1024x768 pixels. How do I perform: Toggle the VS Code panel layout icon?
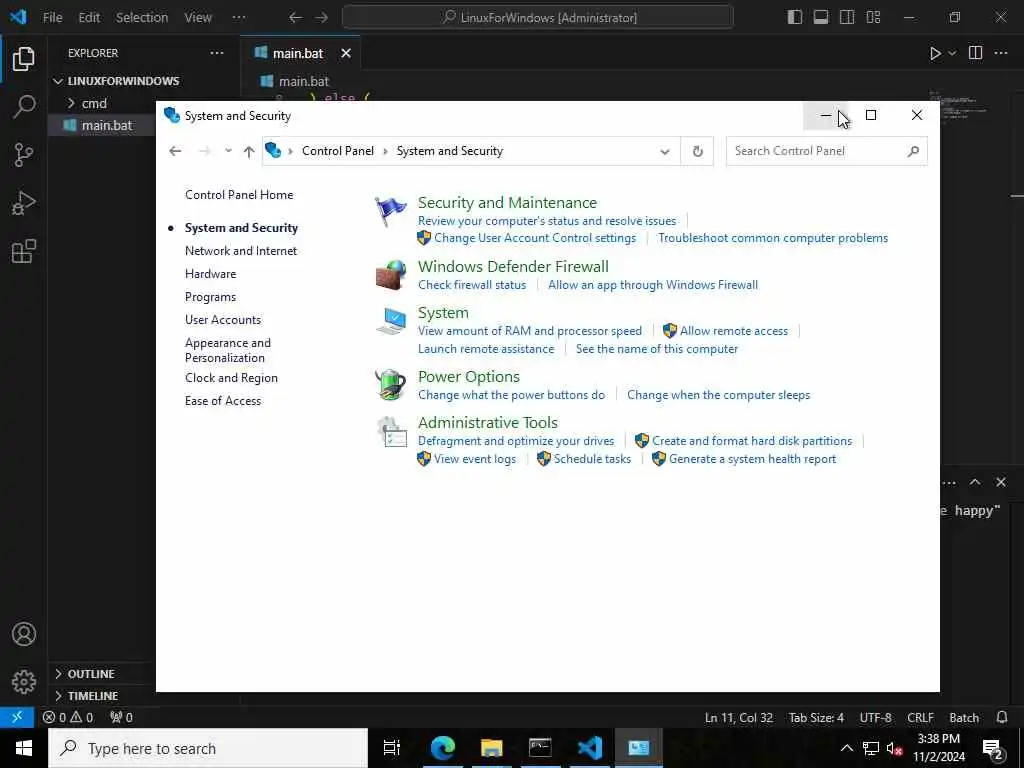click(x=821, y=17)
